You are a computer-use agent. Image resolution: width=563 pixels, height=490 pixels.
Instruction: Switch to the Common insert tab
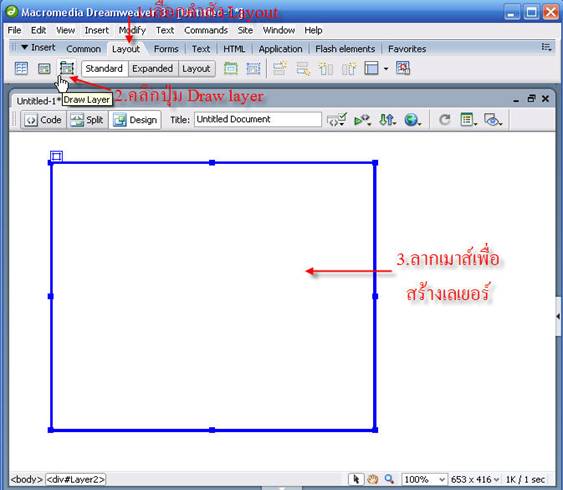pyautogui.click(x=83, y=49)
